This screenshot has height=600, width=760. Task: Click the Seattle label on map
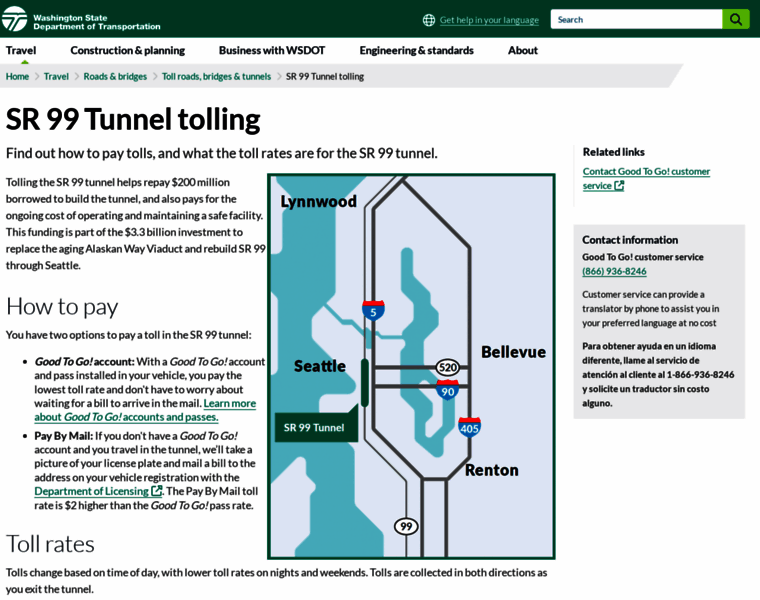[320, 366]
